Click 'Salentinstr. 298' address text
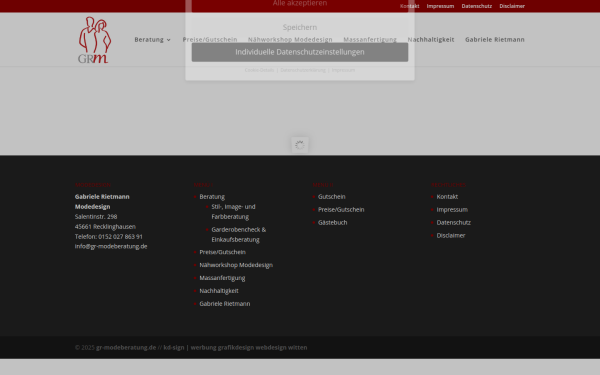The height and width of the screenshot is (375, 600). (96, 217)
